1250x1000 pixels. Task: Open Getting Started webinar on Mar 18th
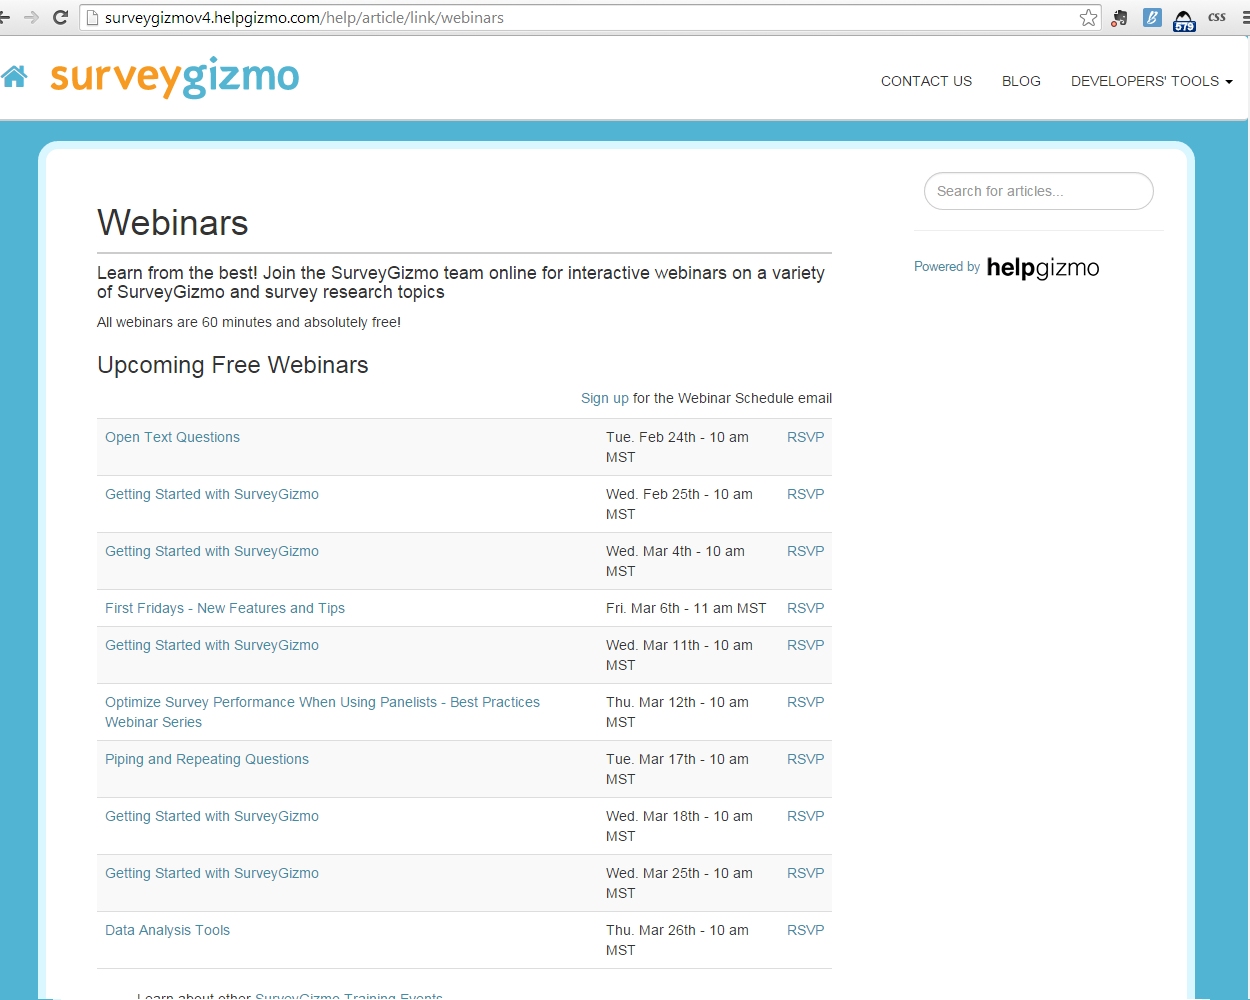coord(212,816)
